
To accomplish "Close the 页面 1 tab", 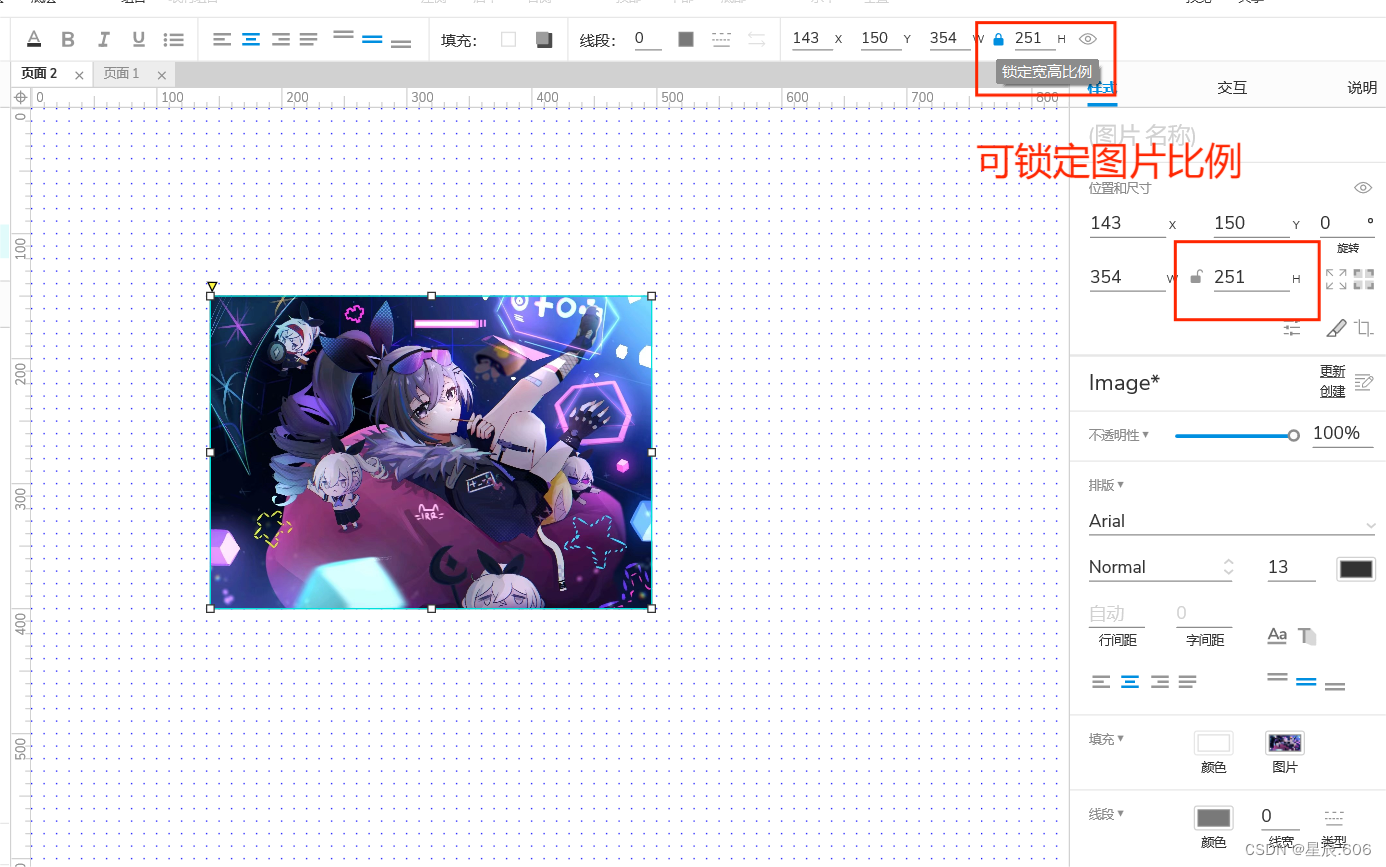I will (162, 75).
